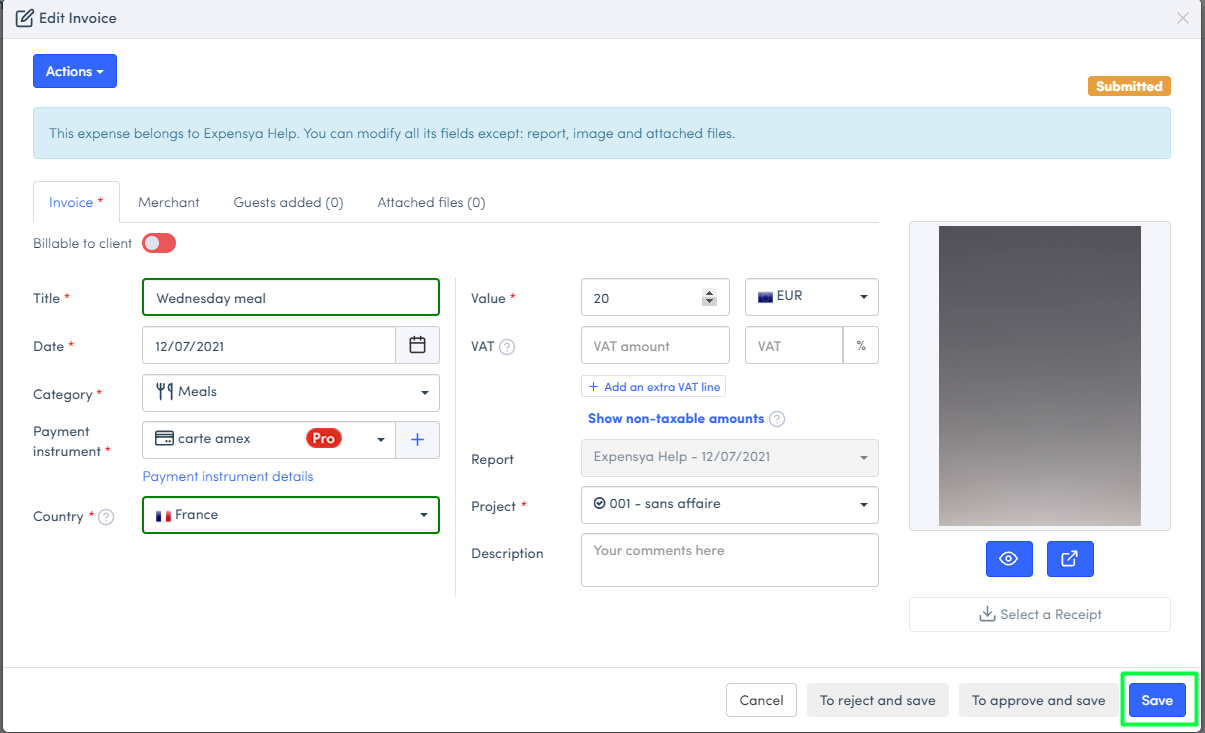Open receipt in new window icon
Screen dimensions: 1205x733
tap(1069, 559)
